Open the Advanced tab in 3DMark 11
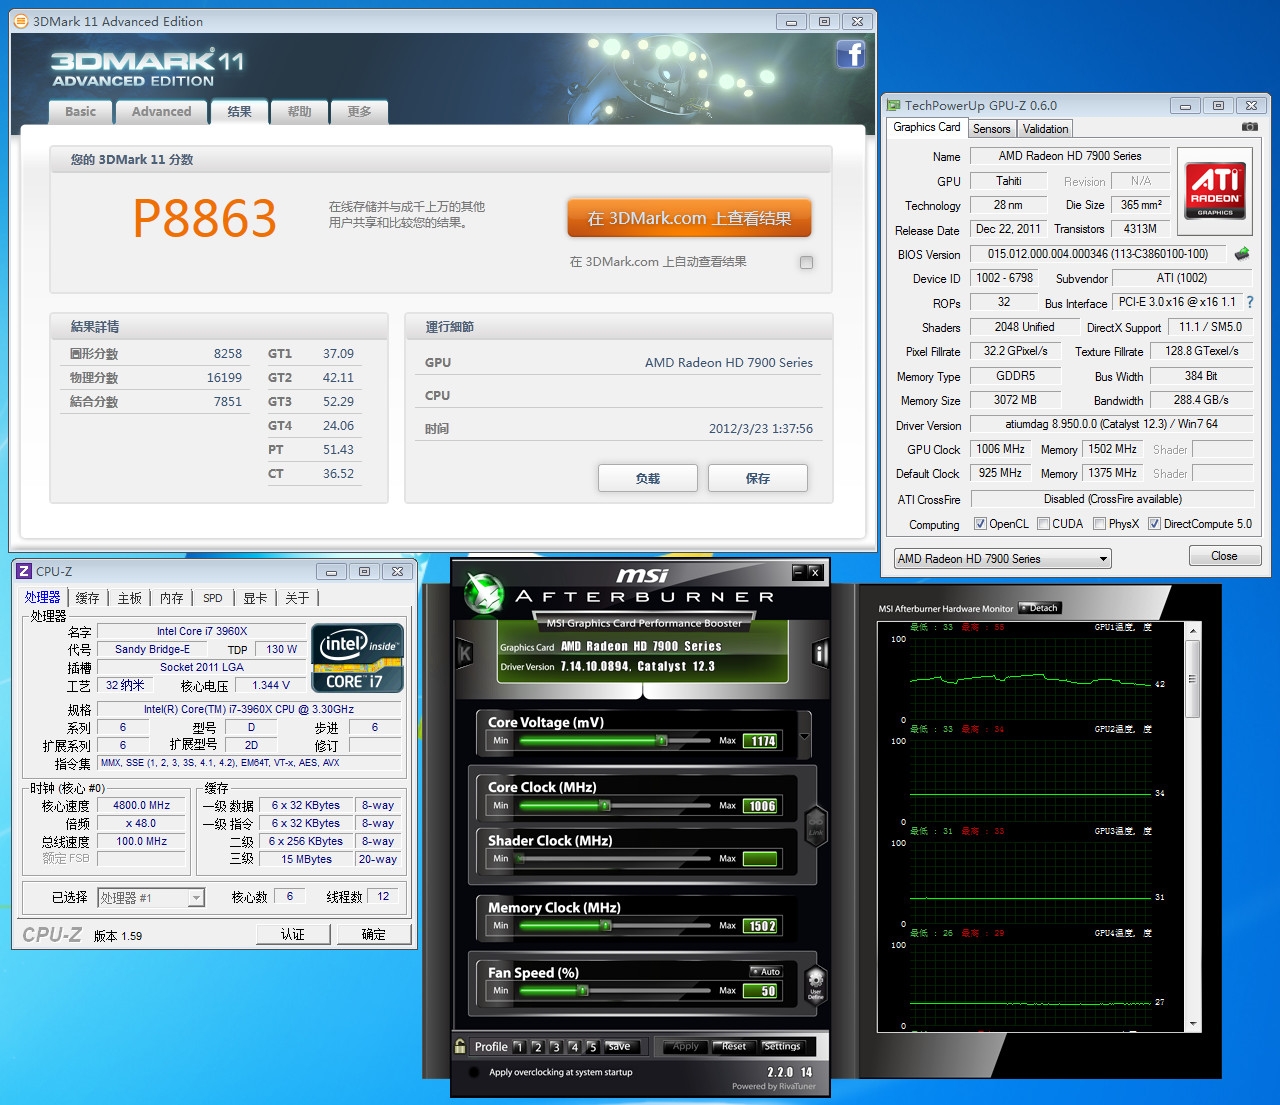The height and width of the screenshot is (1105, 1280). [161, 112]
